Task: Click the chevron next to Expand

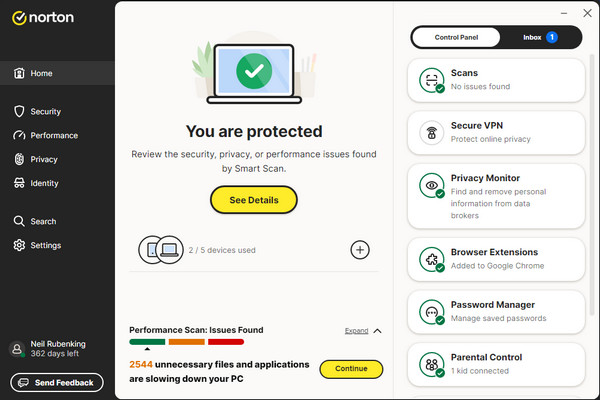Action: (377, 330)
